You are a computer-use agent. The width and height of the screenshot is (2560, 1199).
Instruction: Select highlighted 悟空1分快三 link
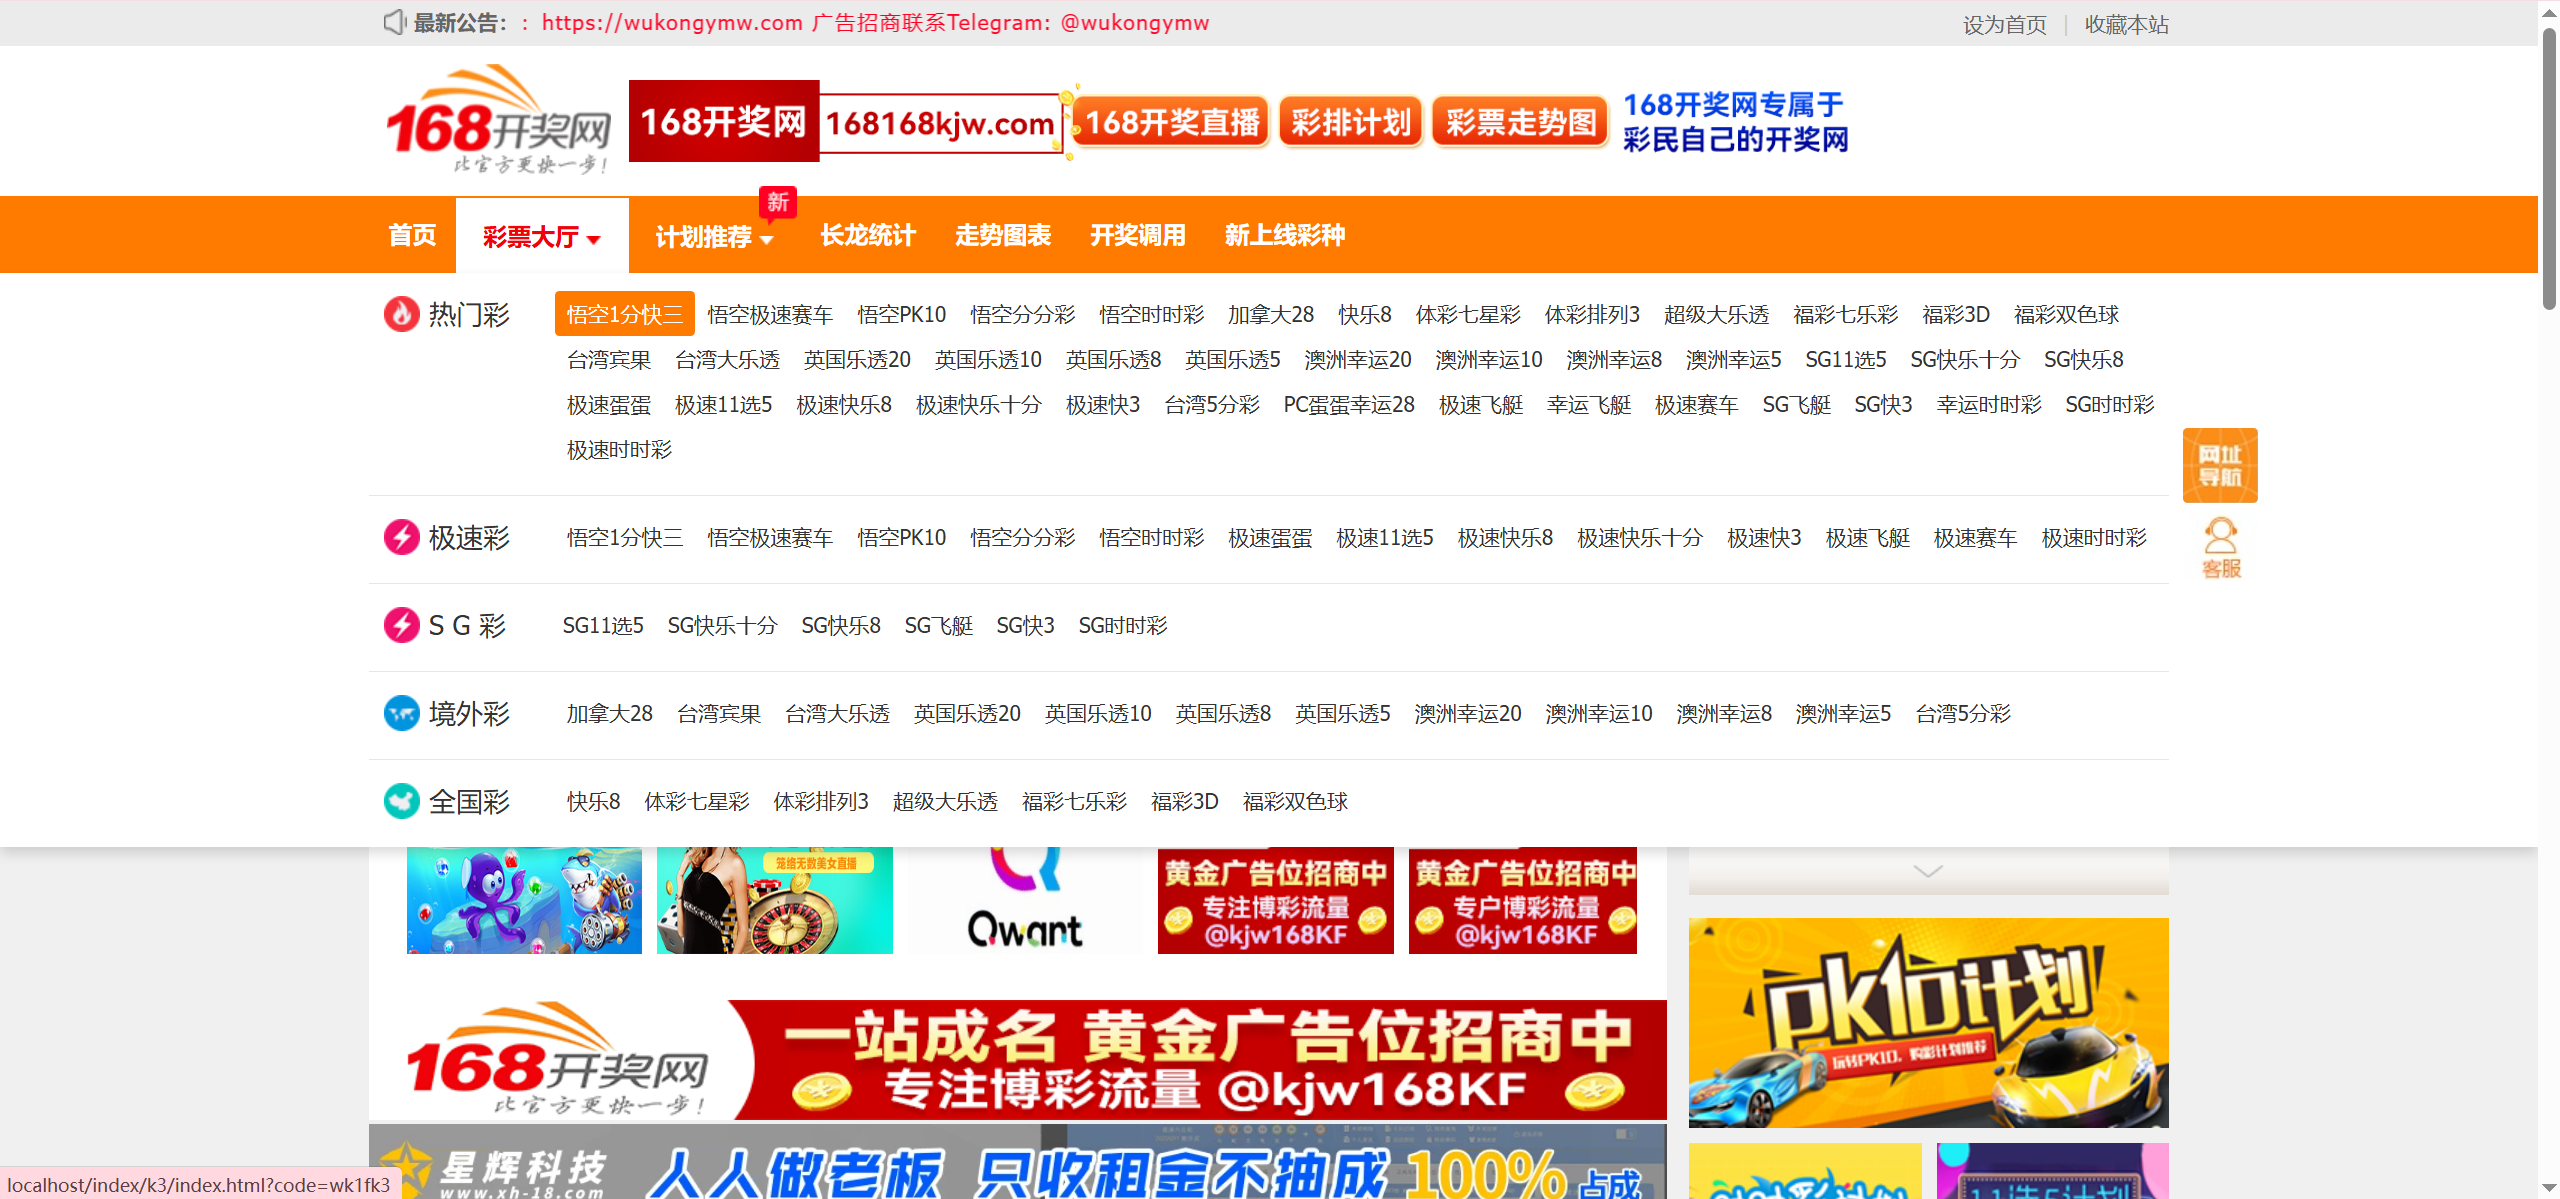624,315
